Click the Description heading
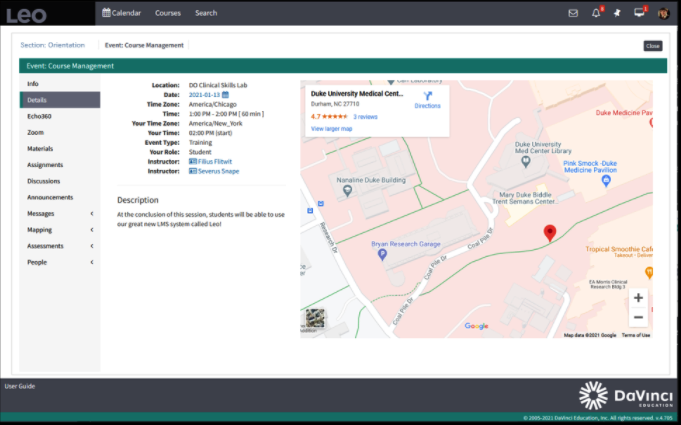This screenshot has height=425, width=681. coord(138,200)
